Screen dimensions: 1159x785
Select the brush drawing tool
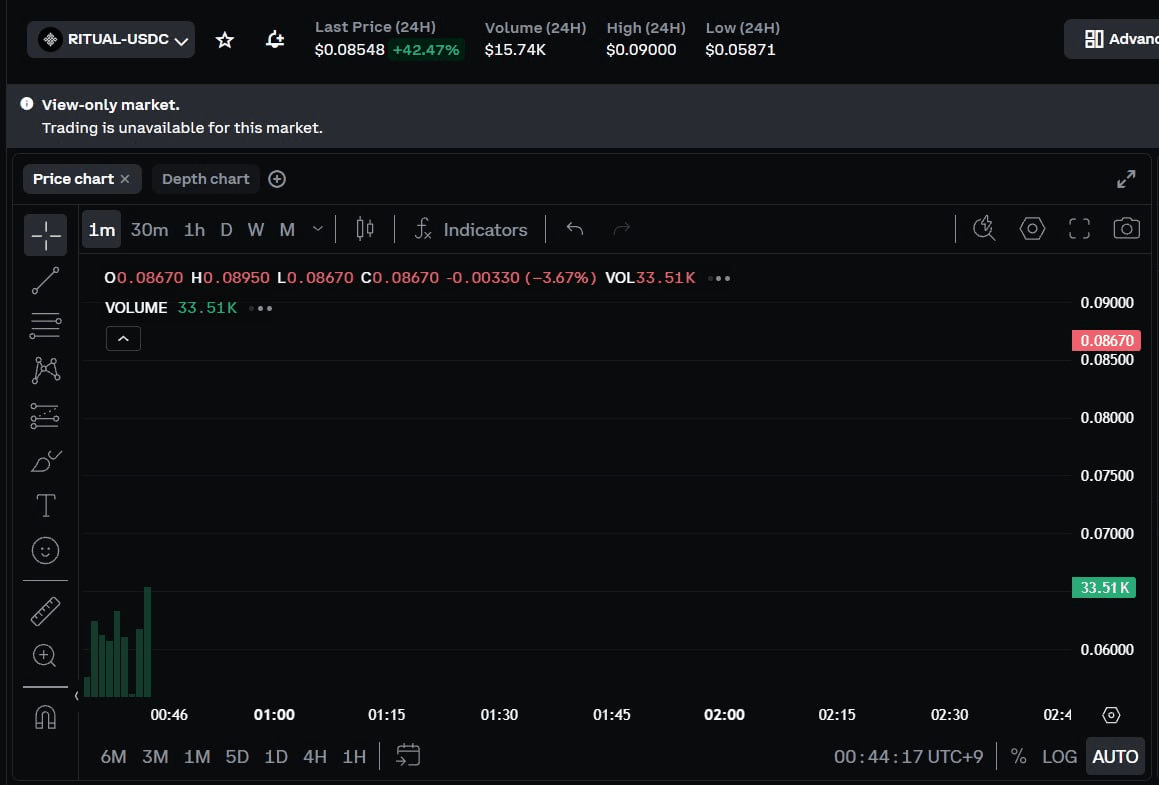pos(46,461)
